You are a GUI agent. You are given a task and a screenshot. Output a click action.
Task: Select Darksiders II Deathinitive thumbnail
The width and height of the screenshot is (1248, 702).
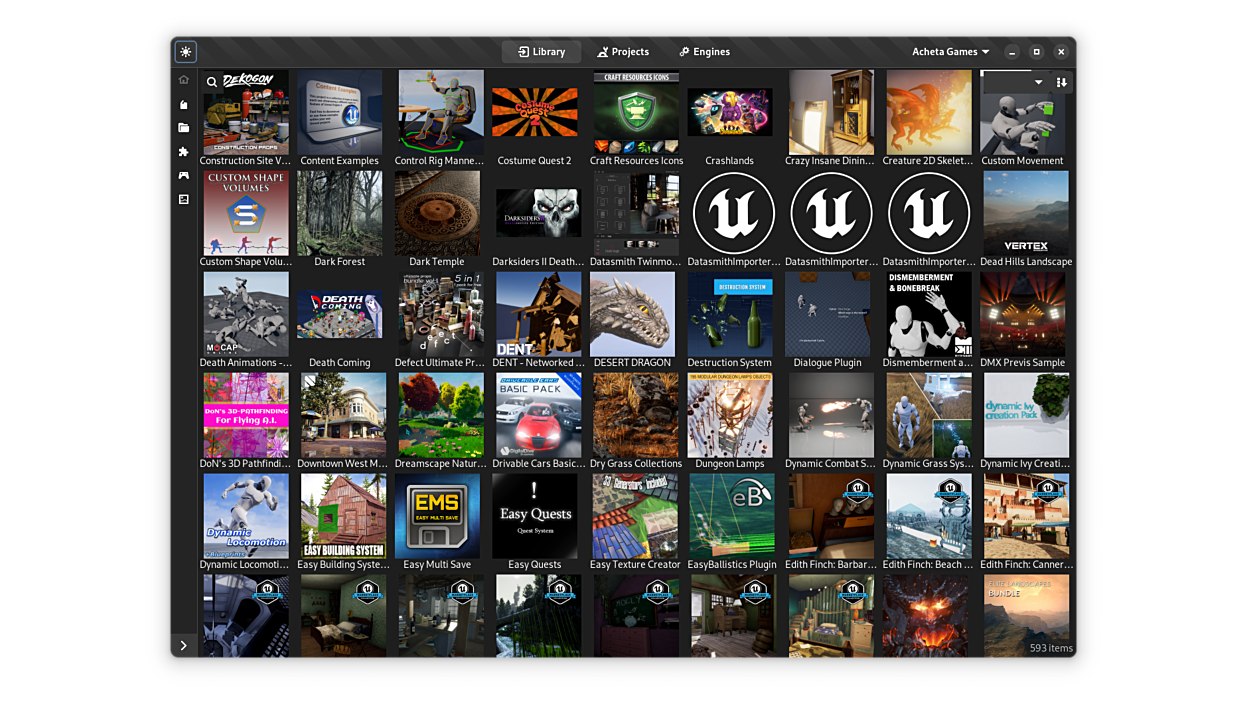click(539, 212)
